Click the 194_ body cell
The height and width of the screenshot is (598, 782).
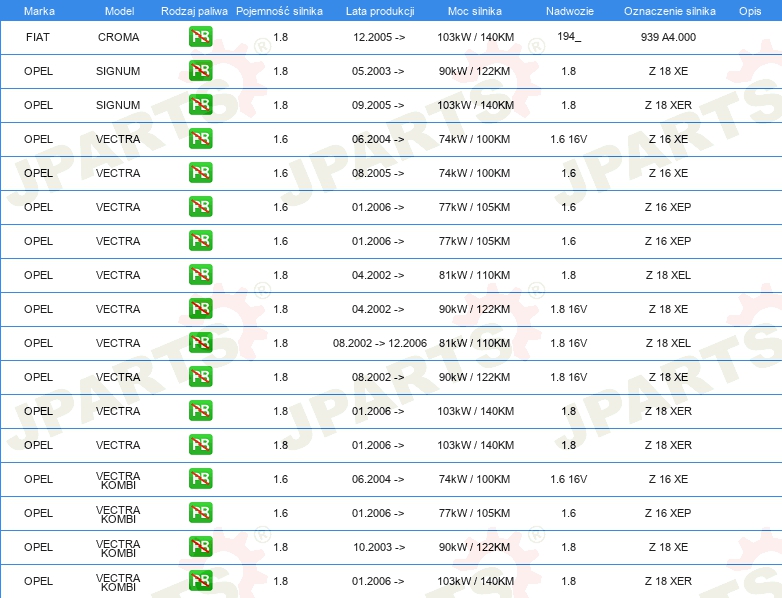coord(569,36)
